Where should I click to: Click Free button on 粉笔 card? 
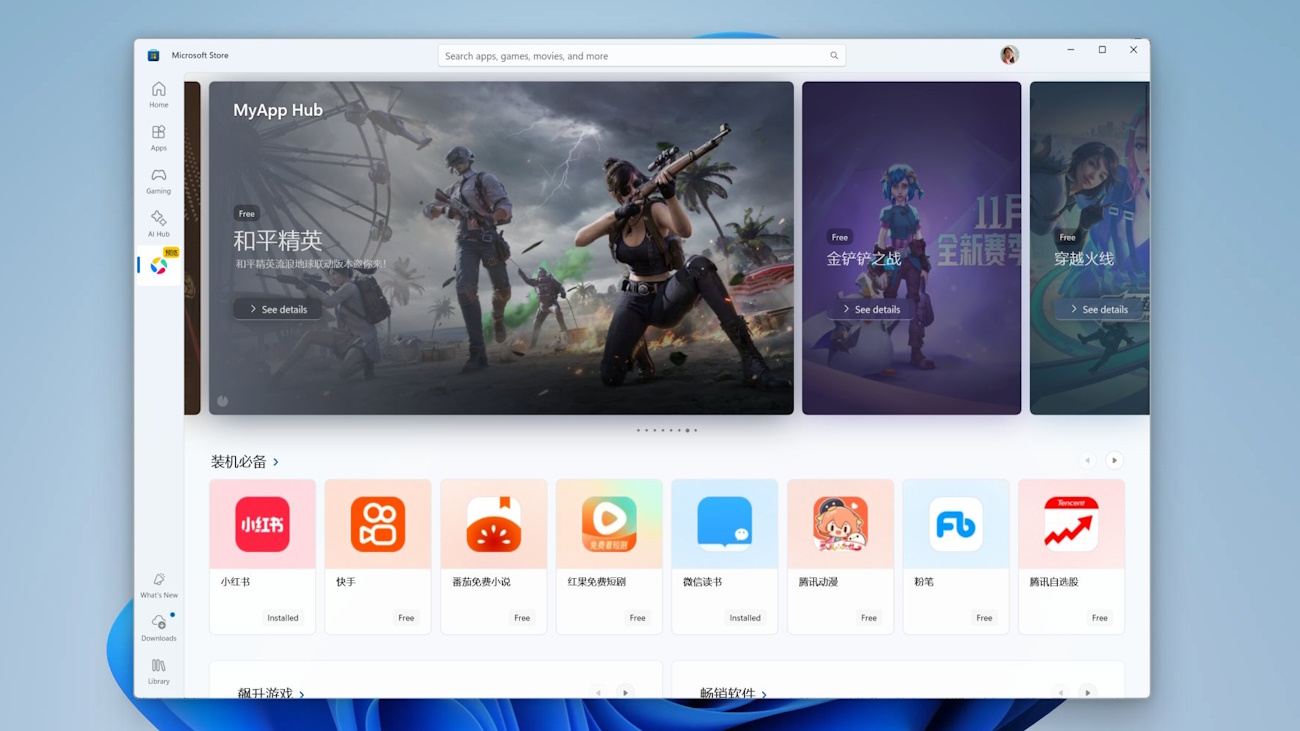click(984, 618)
